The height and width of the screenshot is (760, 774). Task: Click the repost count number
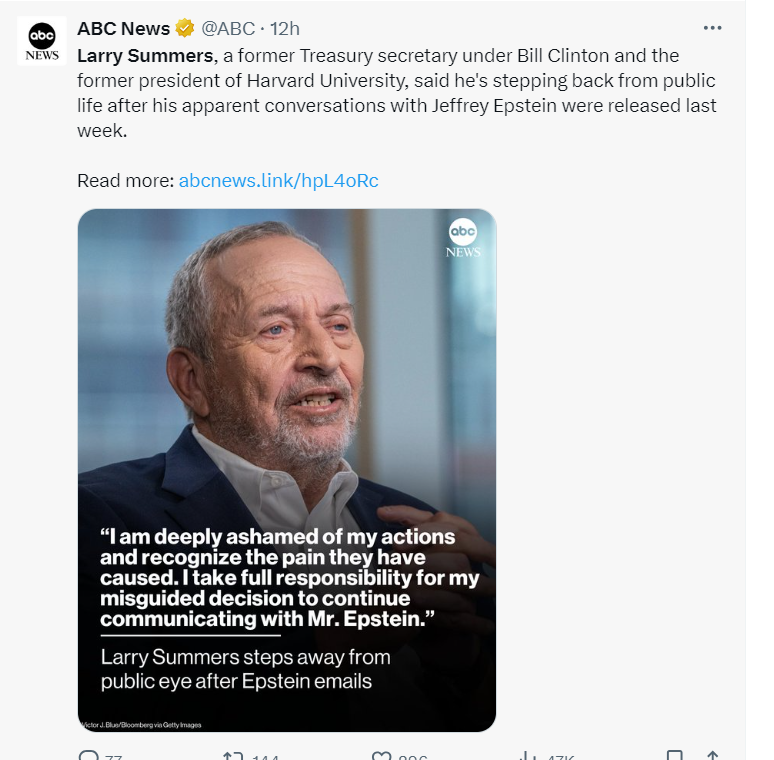[x=265, y=757]
